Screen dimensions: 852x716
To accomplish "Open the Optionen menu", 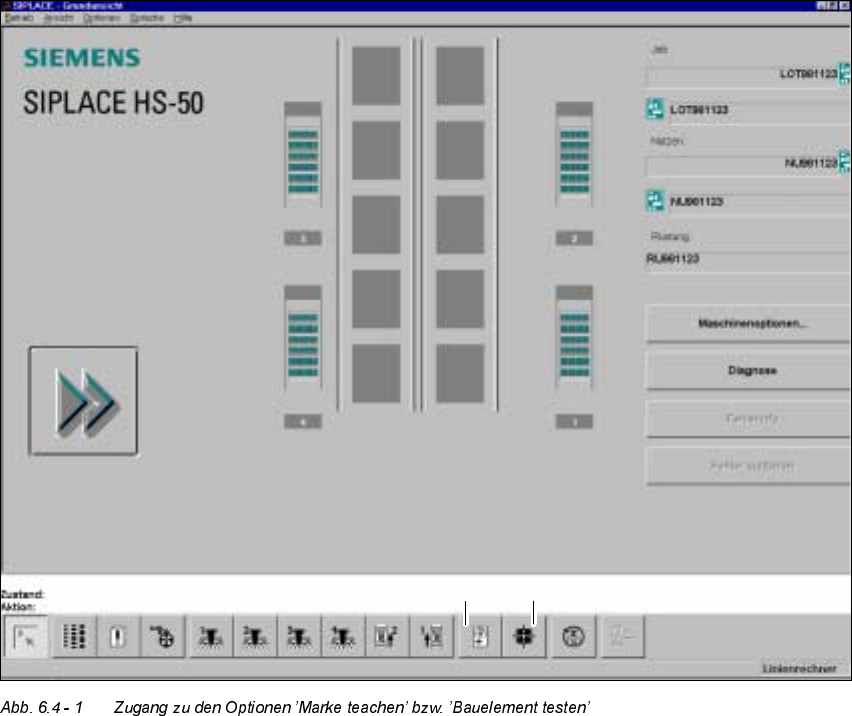I will (x=102, y=18).
